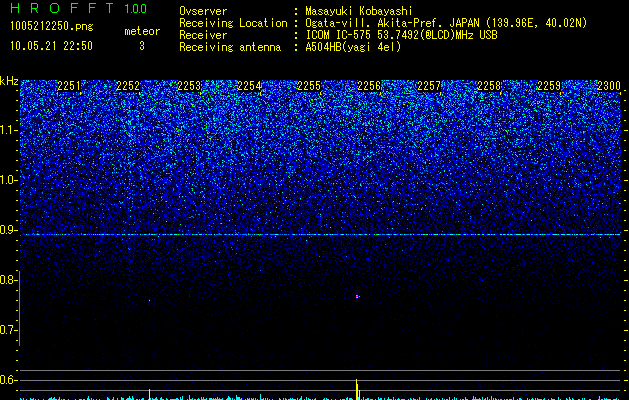Click time marker 2258
629x400 pixels.
(489, 86)
